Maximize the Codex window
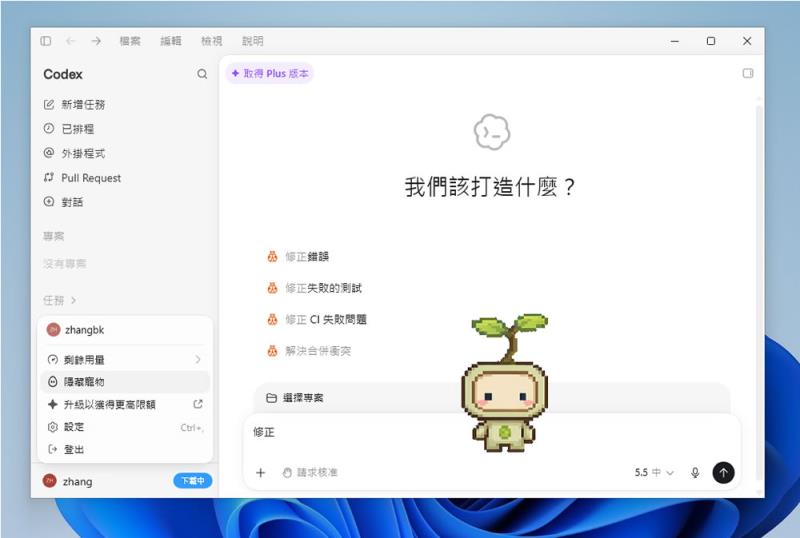This screenshot has height=538, width=800. pyautogui.click(x=711, y=41)
